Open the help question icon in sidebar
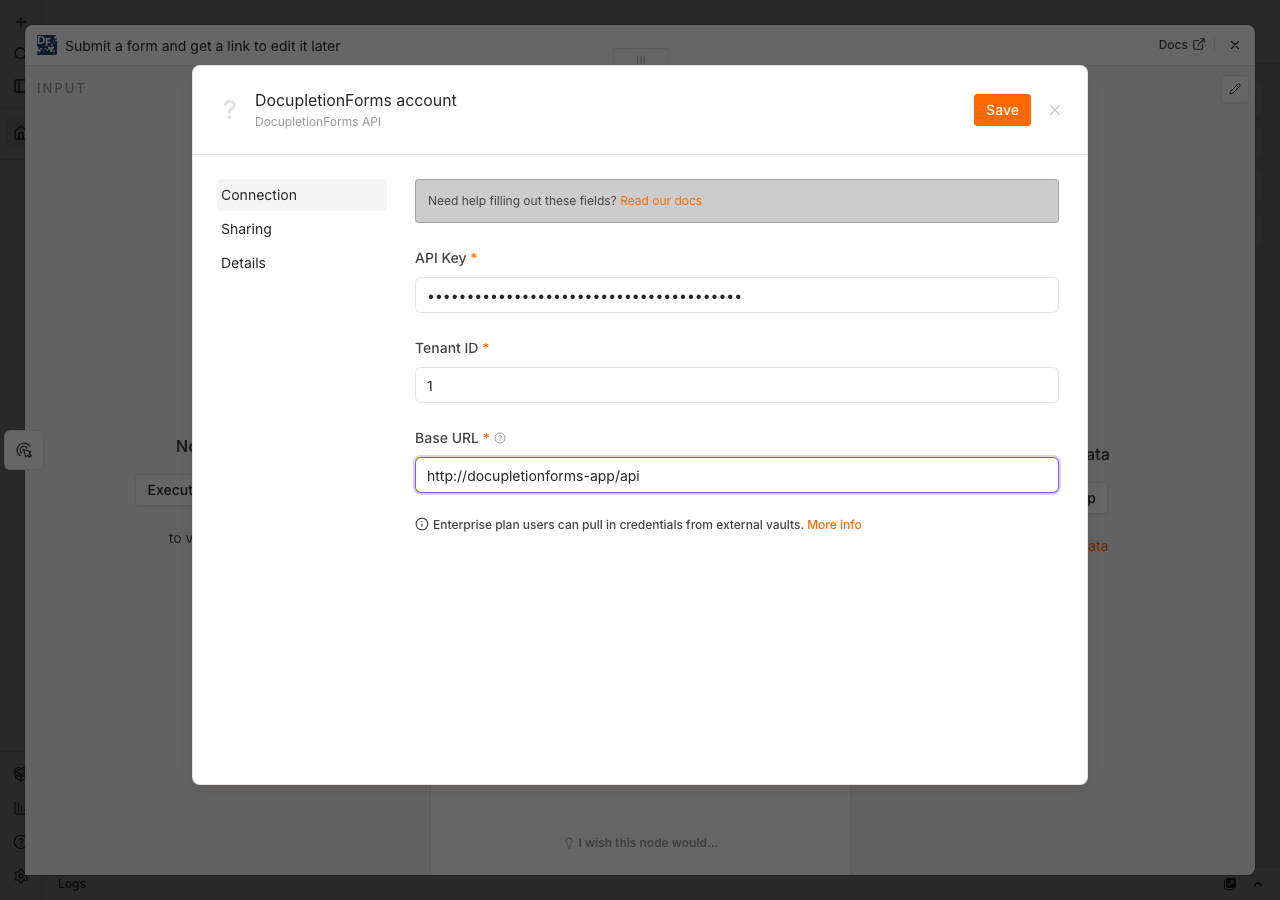This screenshot has height=900, width=1280. pos(20,842)
